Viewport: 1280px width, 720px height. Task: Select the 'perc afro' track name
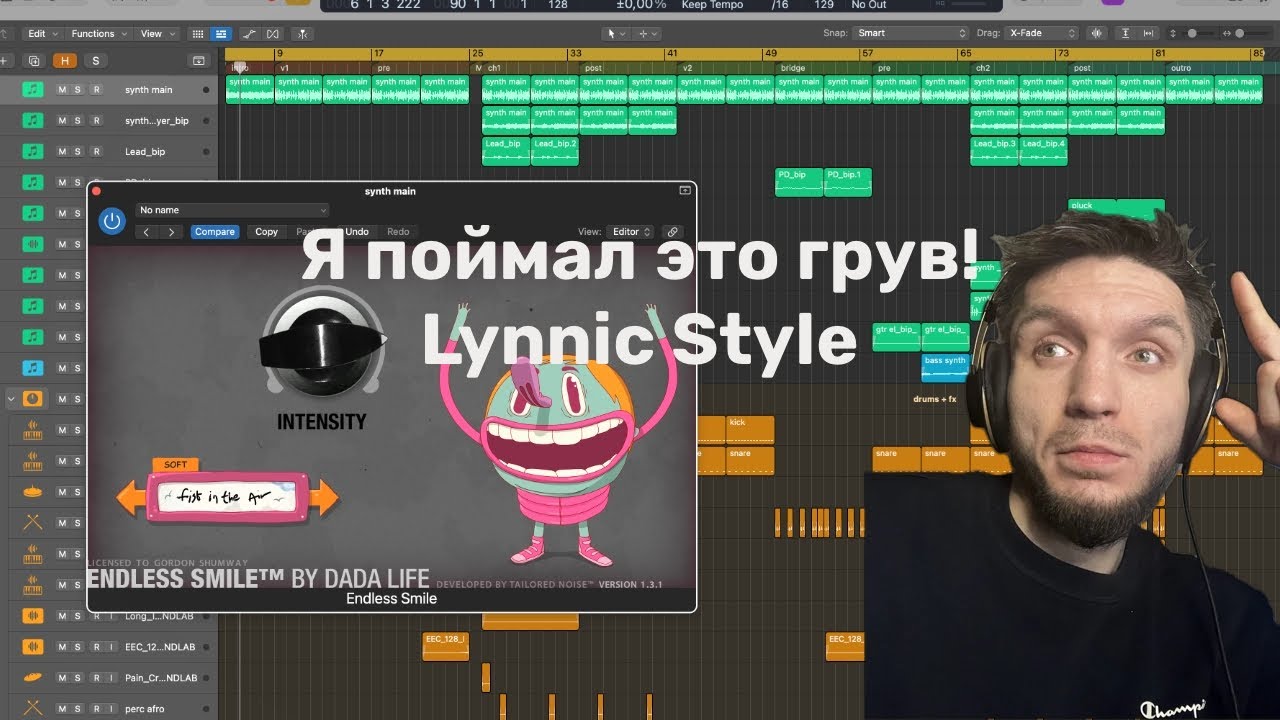point(145,707)
